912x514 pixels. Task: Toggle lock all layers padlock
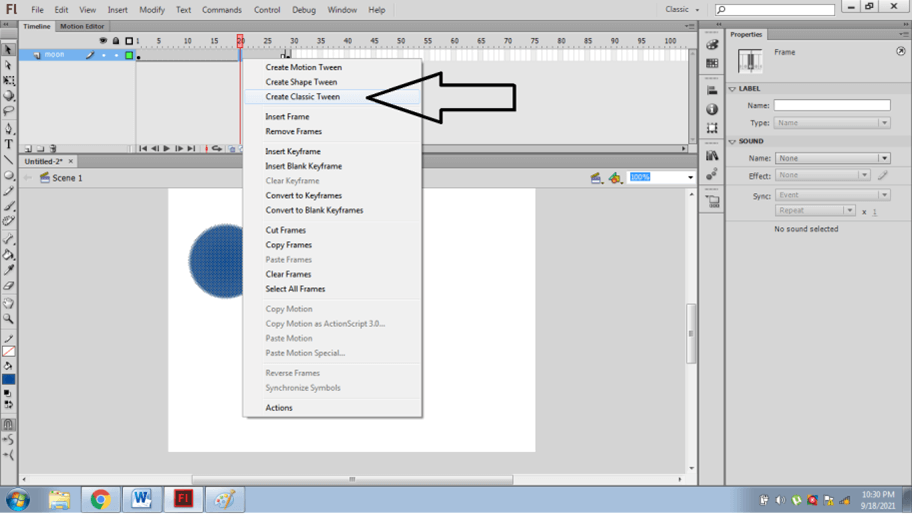tap(116, 41)
